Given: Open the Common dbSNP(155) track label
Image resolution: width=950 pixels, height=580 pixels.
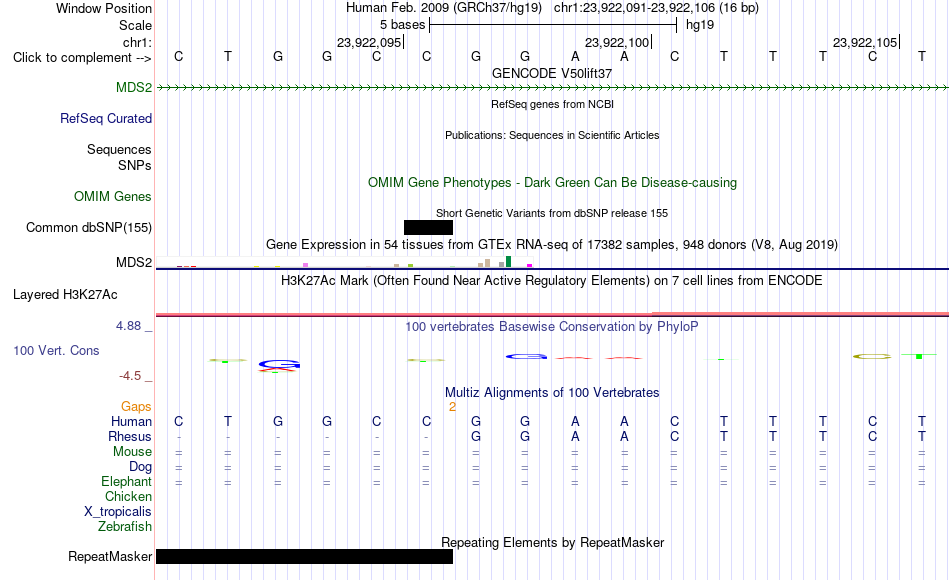Looking at the screenshot, I should [x=89, y=227].
